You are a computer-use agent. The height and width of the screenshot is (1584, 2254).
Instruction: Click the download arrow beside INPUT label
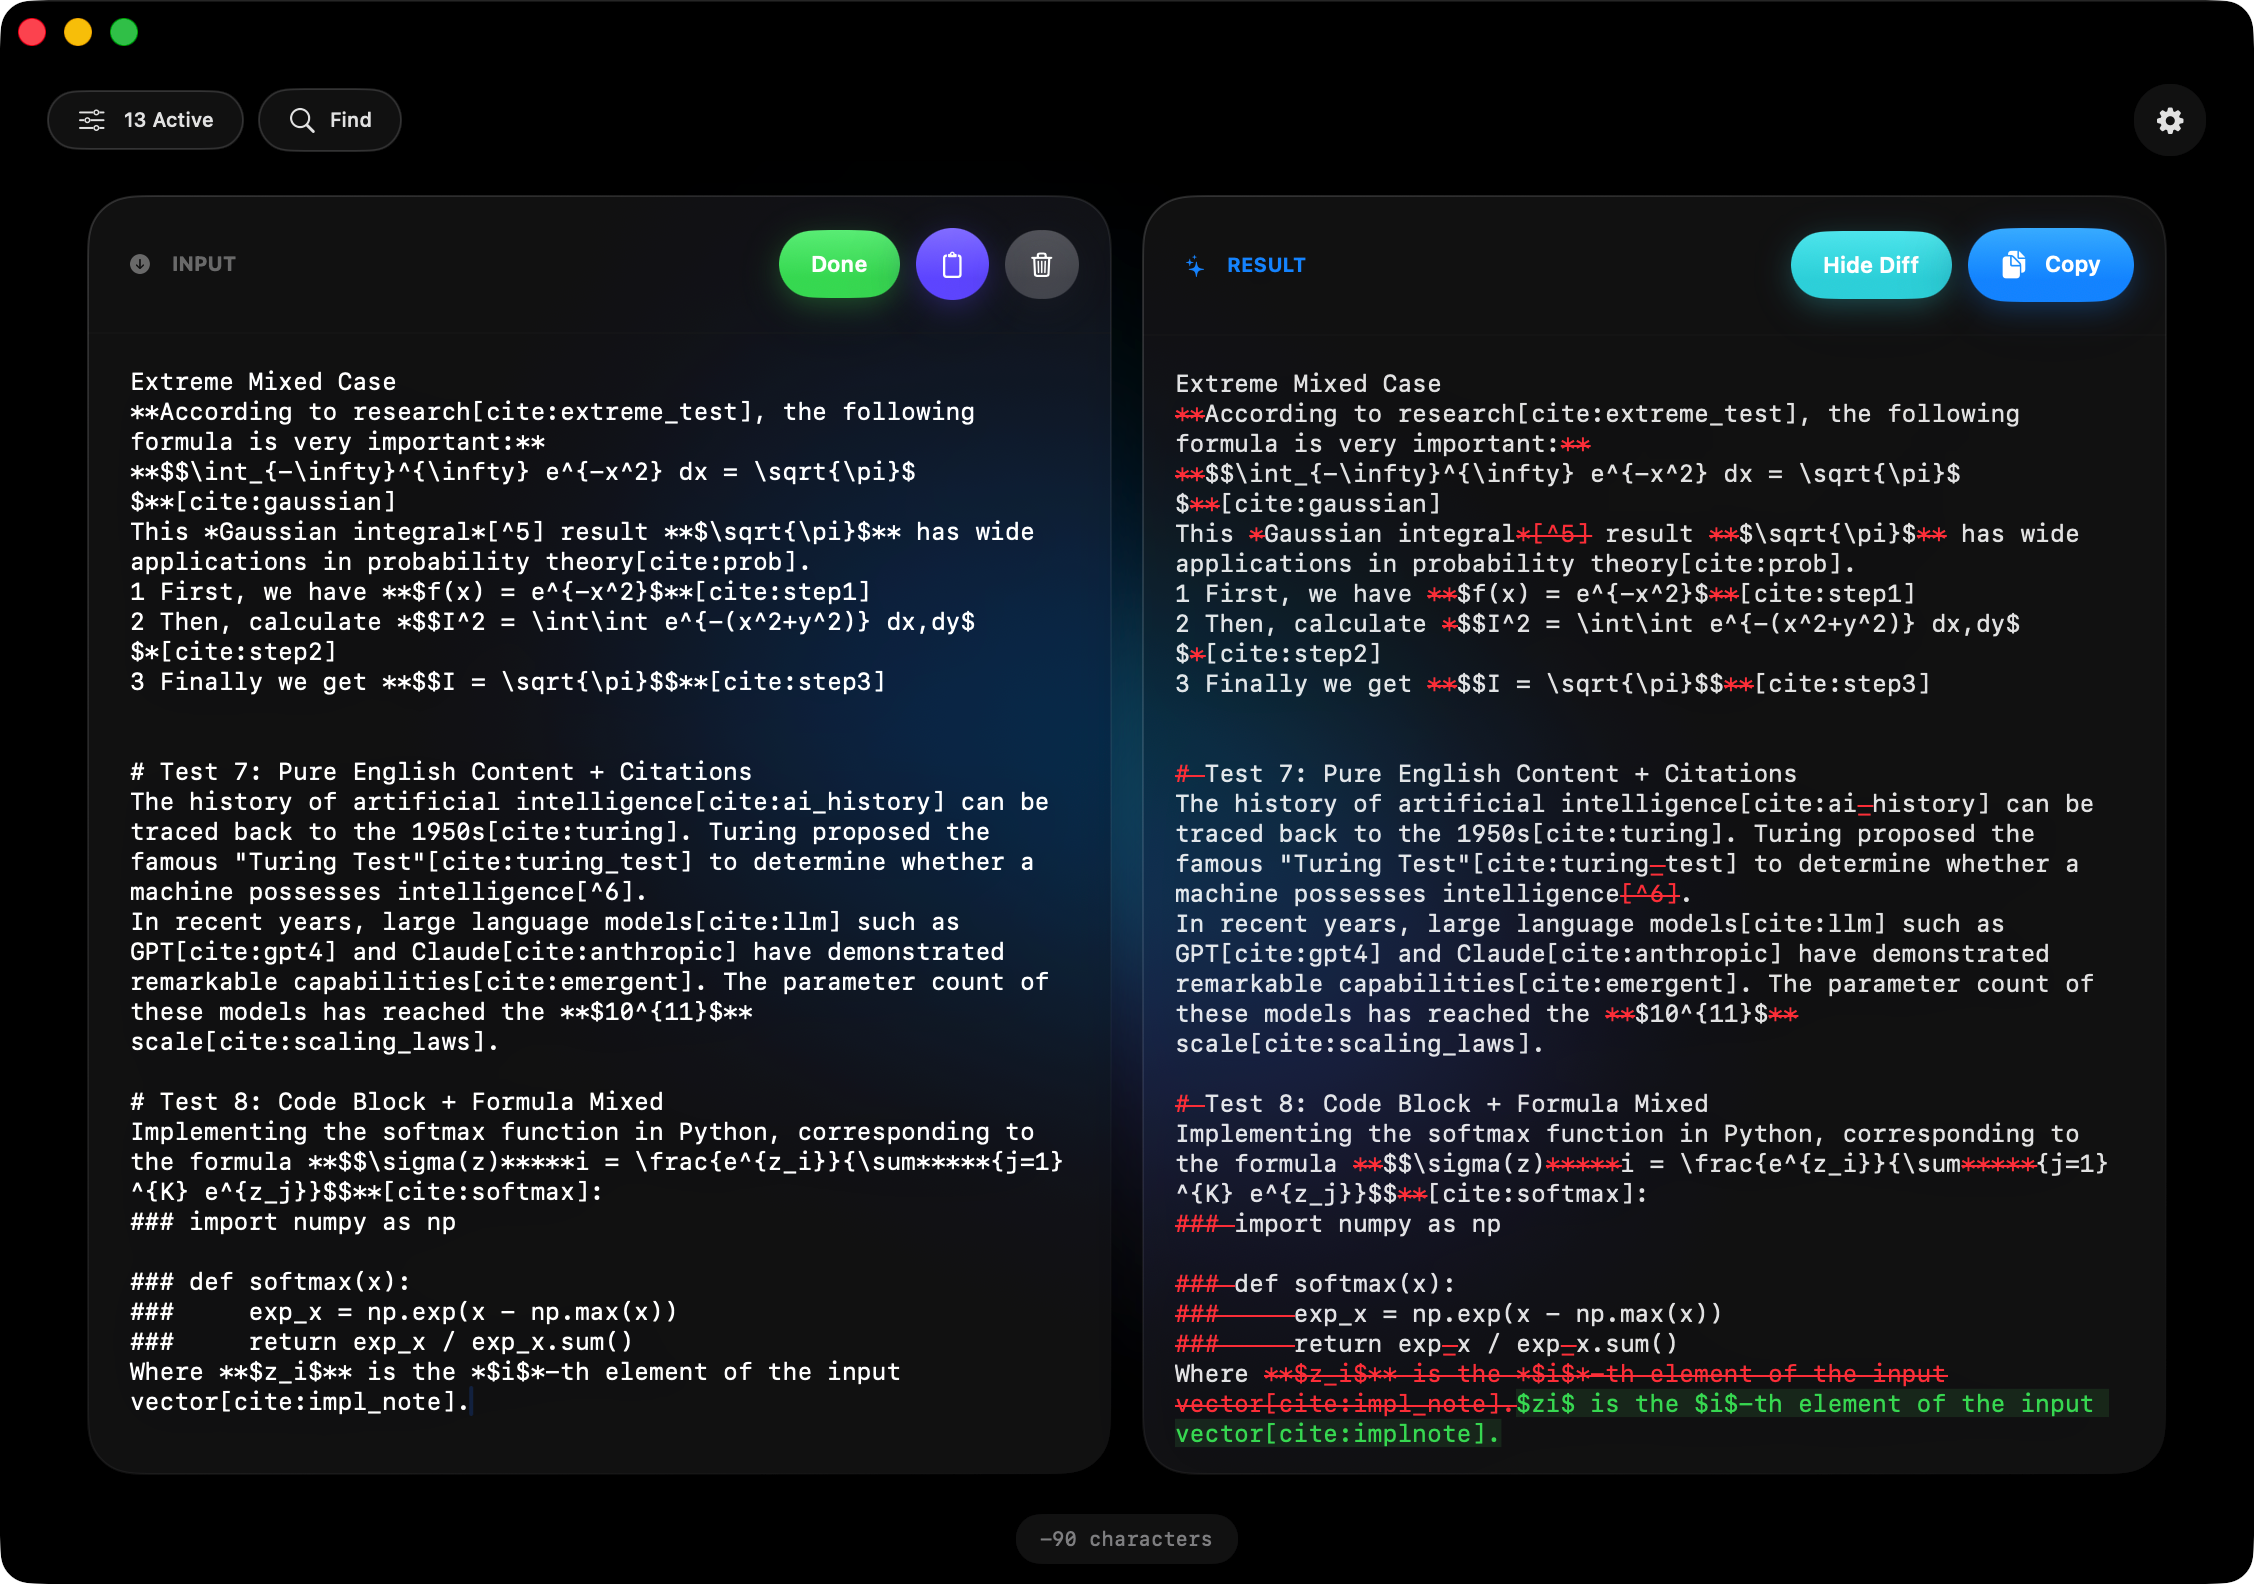140,263
